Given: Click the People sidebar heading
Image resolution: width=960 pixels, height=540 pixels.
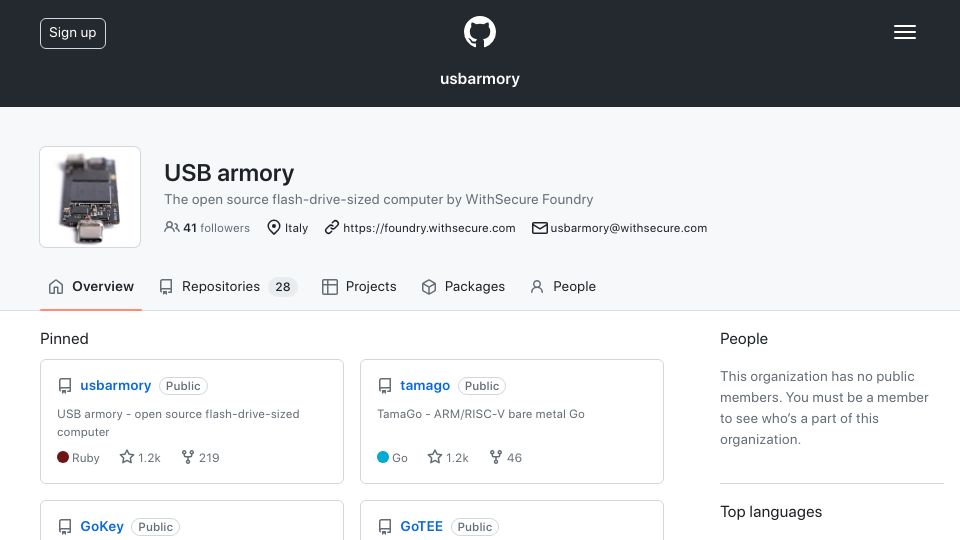Looking at the screenshot, I should click(743, 339).
